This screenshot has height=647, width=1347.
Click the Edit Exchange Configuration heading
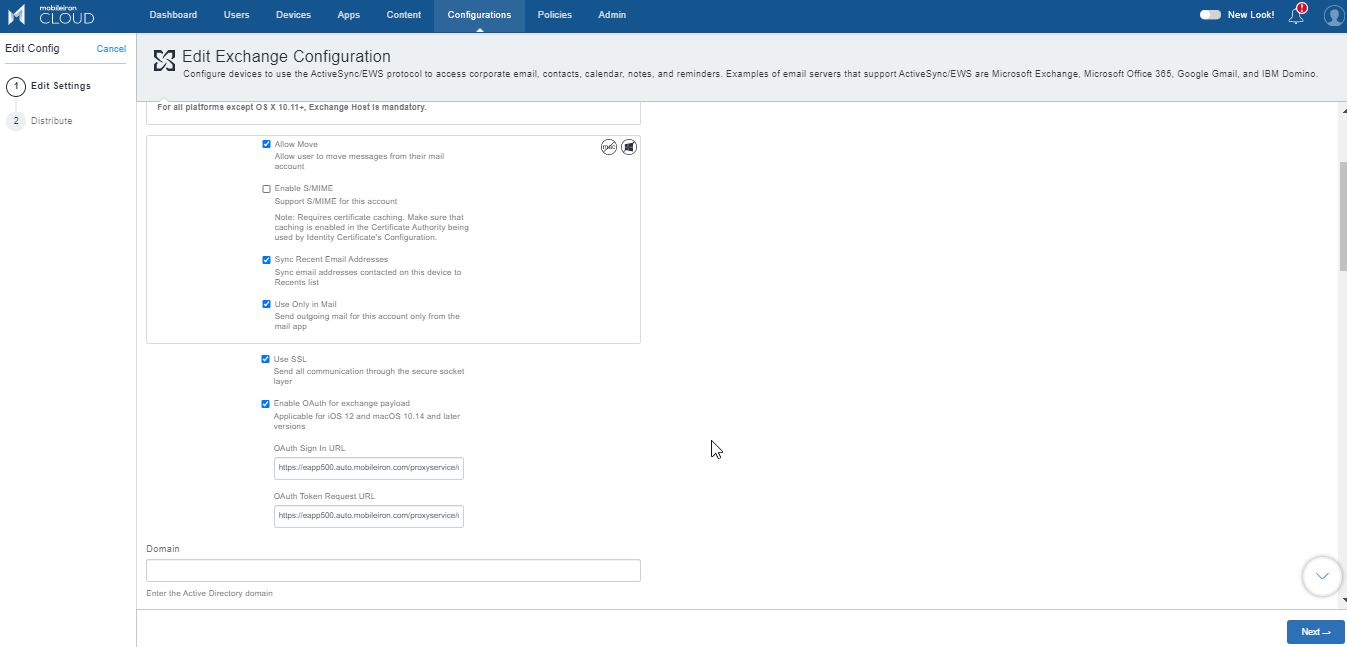pos(286,57)
